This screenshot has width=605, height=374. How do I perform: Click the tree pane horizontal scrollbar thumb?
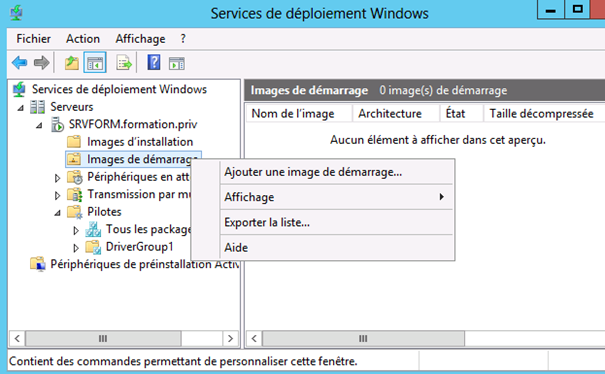[103, 338]
